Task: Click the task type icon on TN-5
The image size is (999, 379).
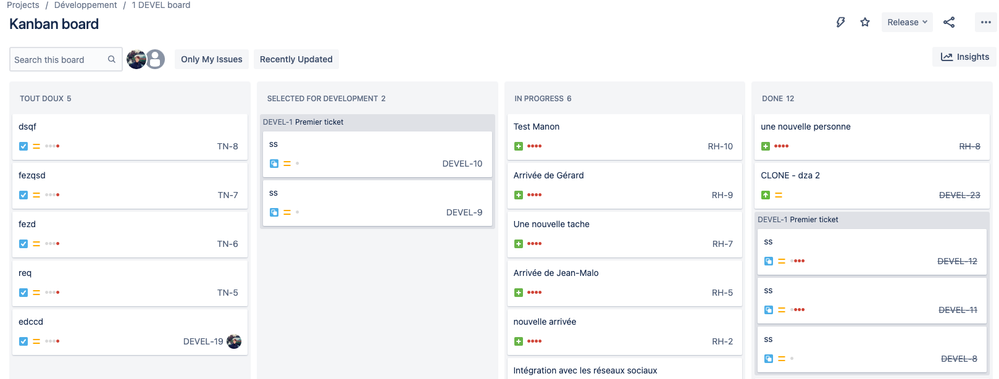Action: (x=24, y=292)
